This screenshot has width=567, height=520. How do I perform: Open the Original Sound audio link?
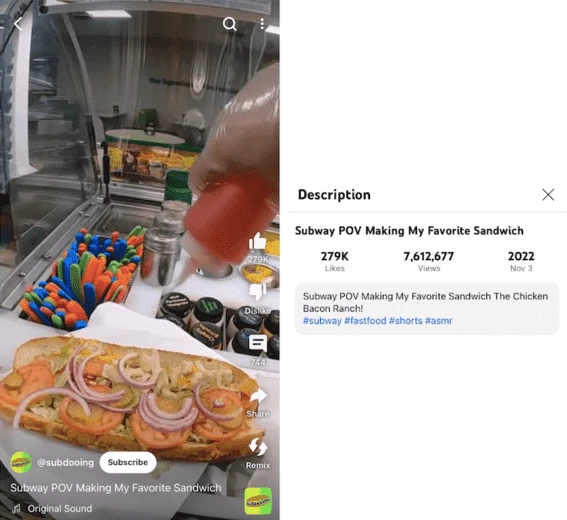tap(60, 508)
